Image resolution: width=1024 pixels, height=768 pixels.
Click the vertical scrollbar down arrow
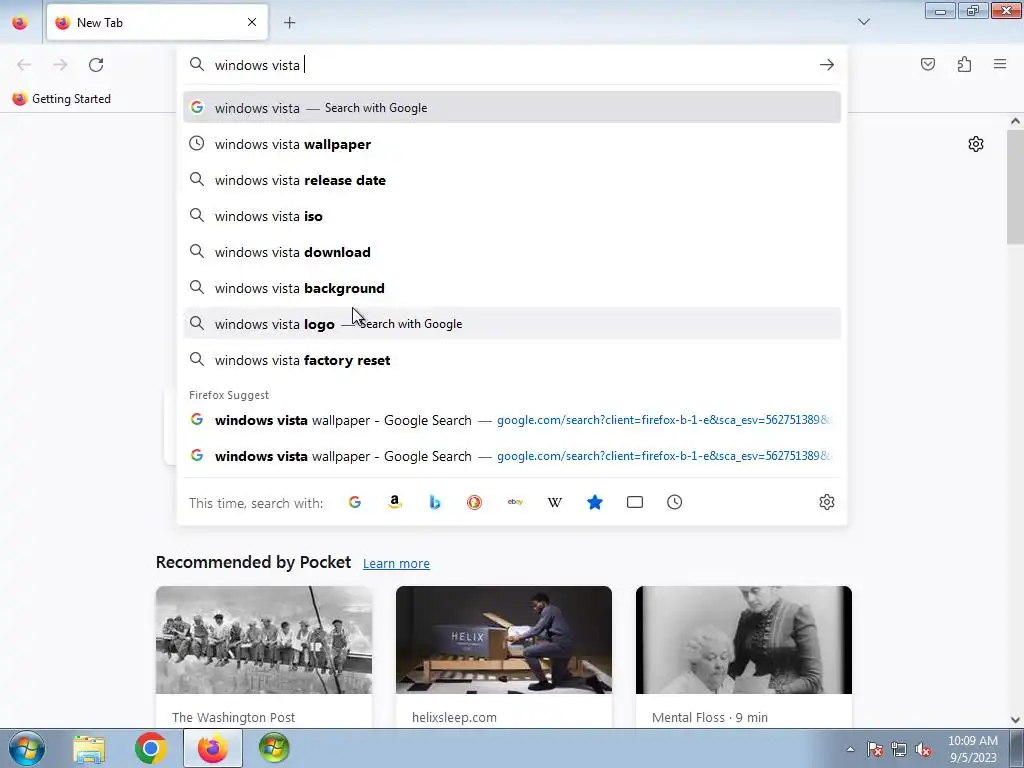1015,720
